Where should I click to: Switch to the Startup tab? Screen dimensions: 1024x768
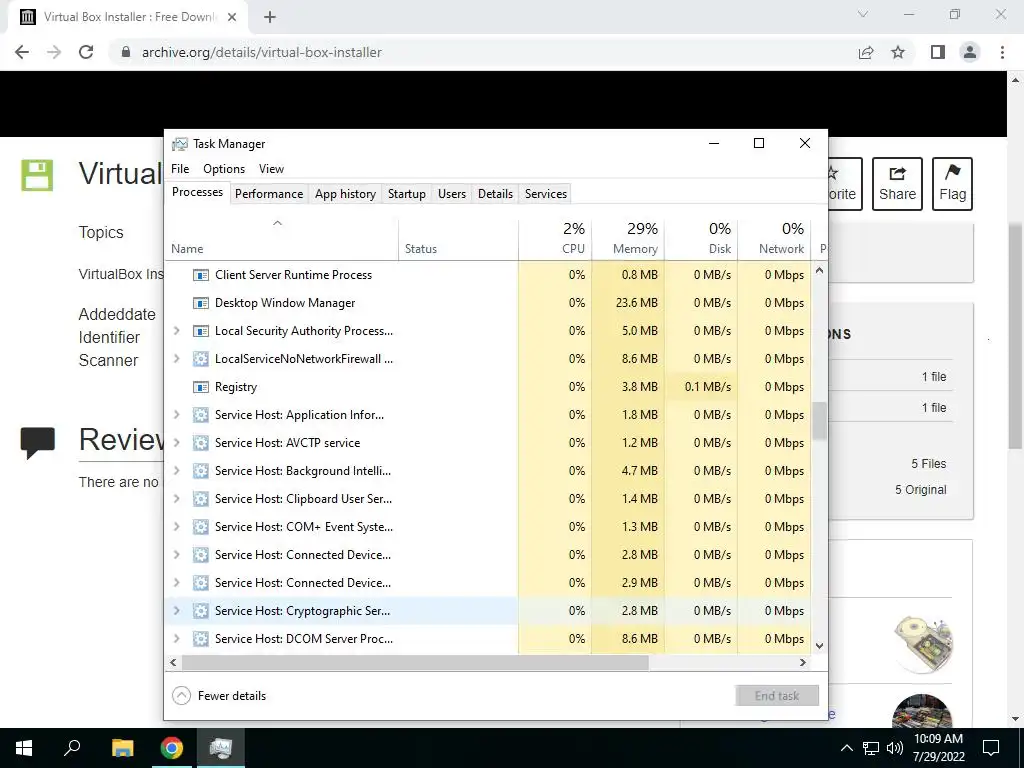407,194
